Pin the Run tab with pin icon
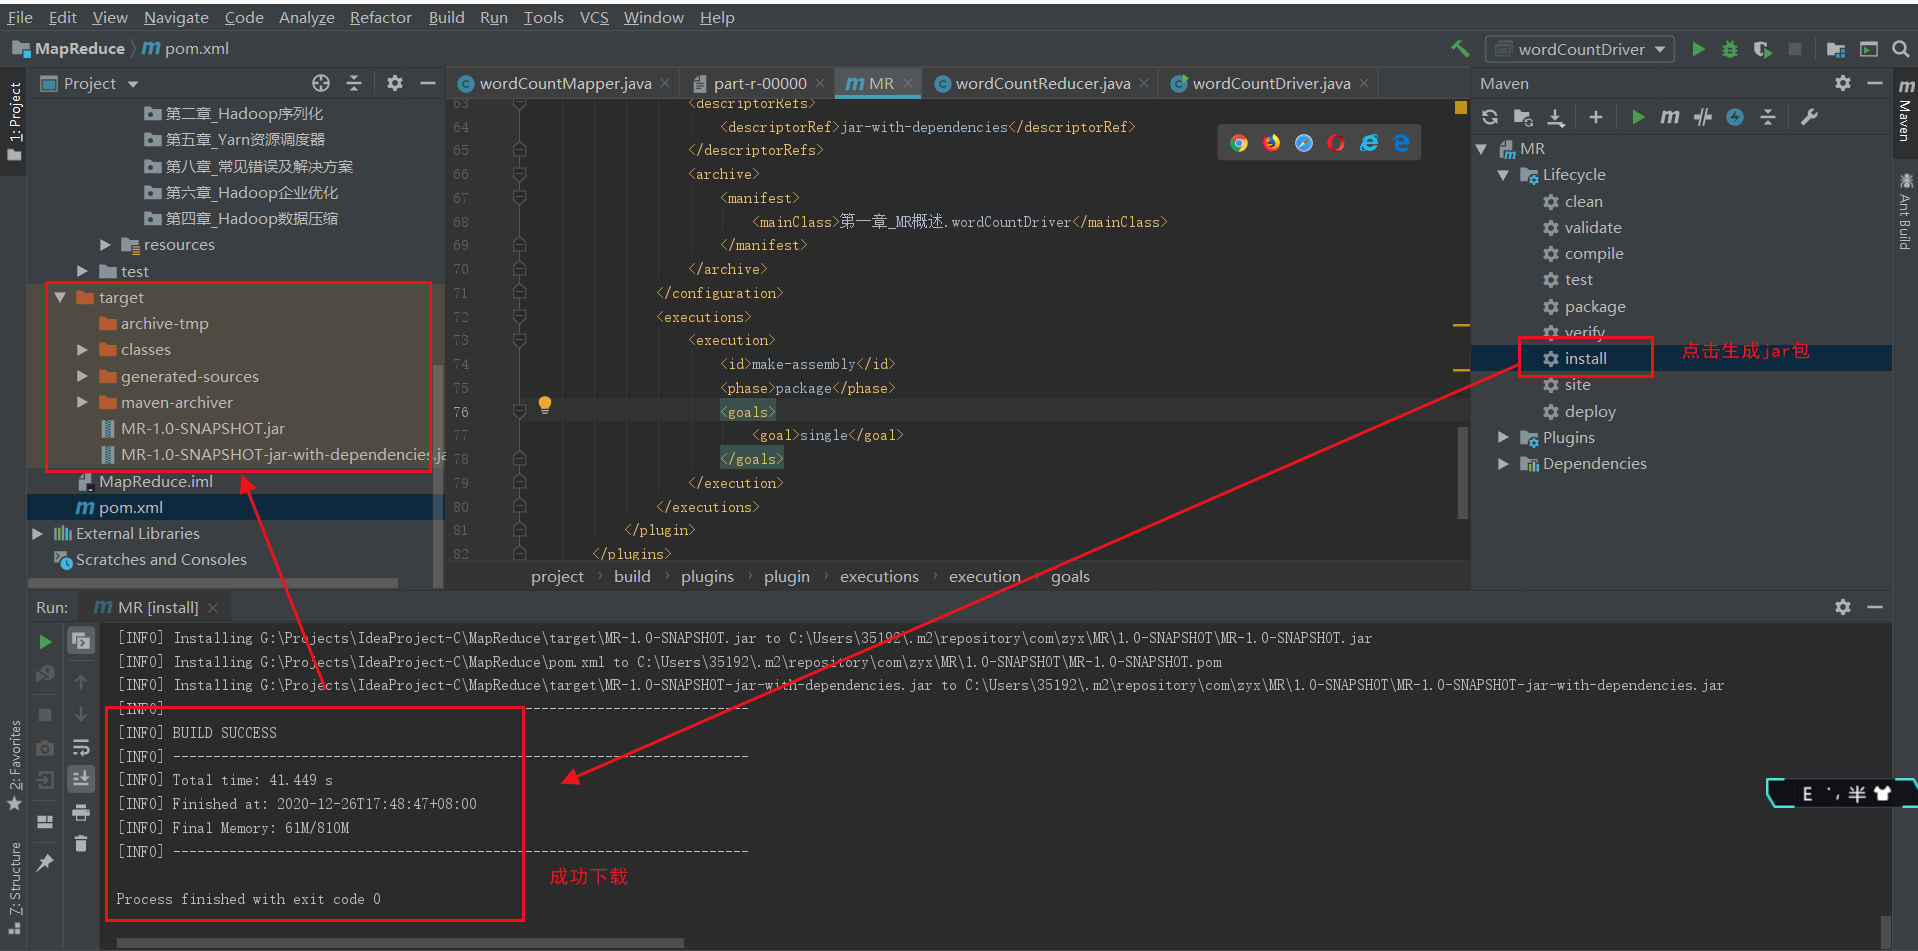This screenshot has width=1918, height=951. point(45,862)
